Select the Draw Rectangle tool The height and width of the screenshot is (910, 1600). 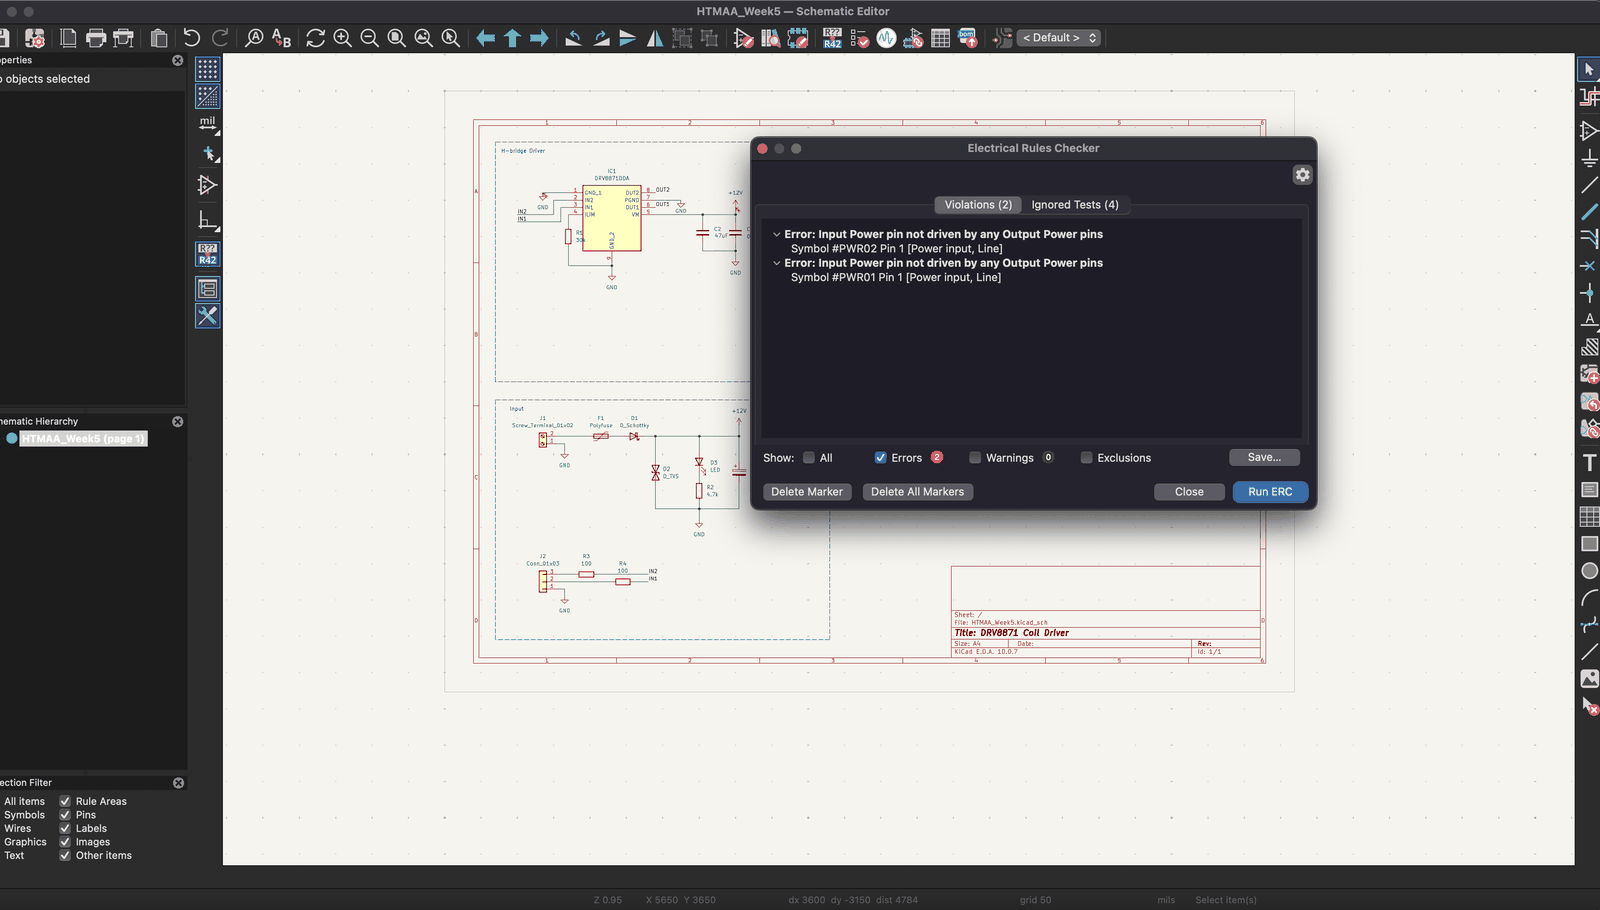click(x=1589, y=544)
